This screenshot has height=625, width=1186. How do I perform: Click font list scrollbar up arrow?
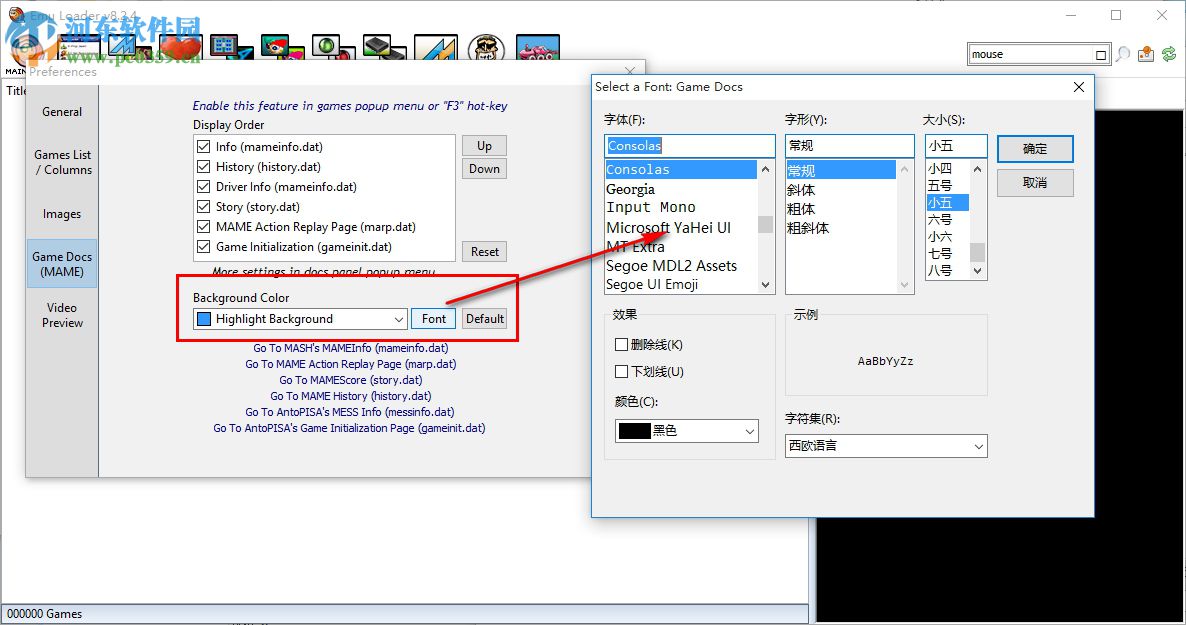tap(765, 169)
